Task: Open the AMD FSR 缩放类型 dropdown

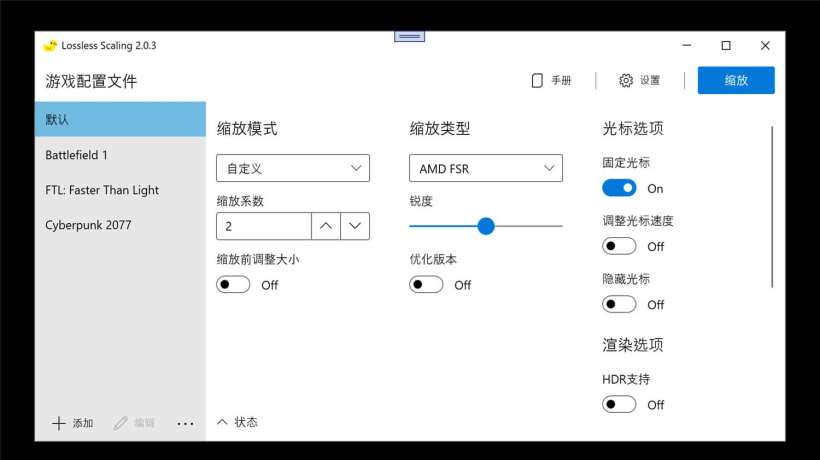Action: (486, 168)
